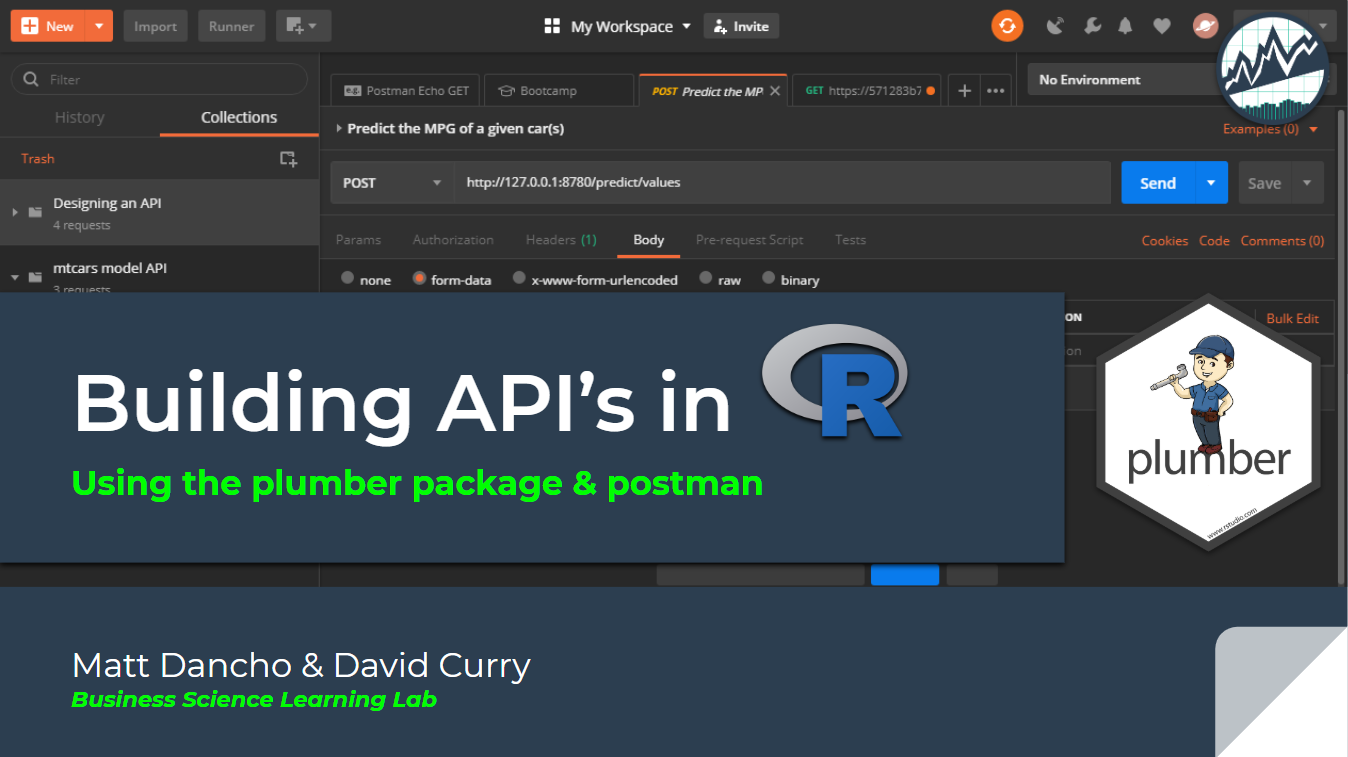Open settings with the wrench icon
This screenshot has height=757, width=1348.
coord(1092,26)
